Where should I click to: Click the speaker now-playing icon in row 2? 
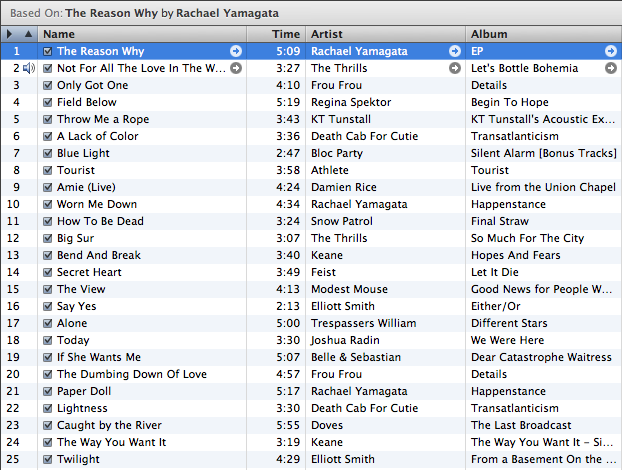coord(29,68)
